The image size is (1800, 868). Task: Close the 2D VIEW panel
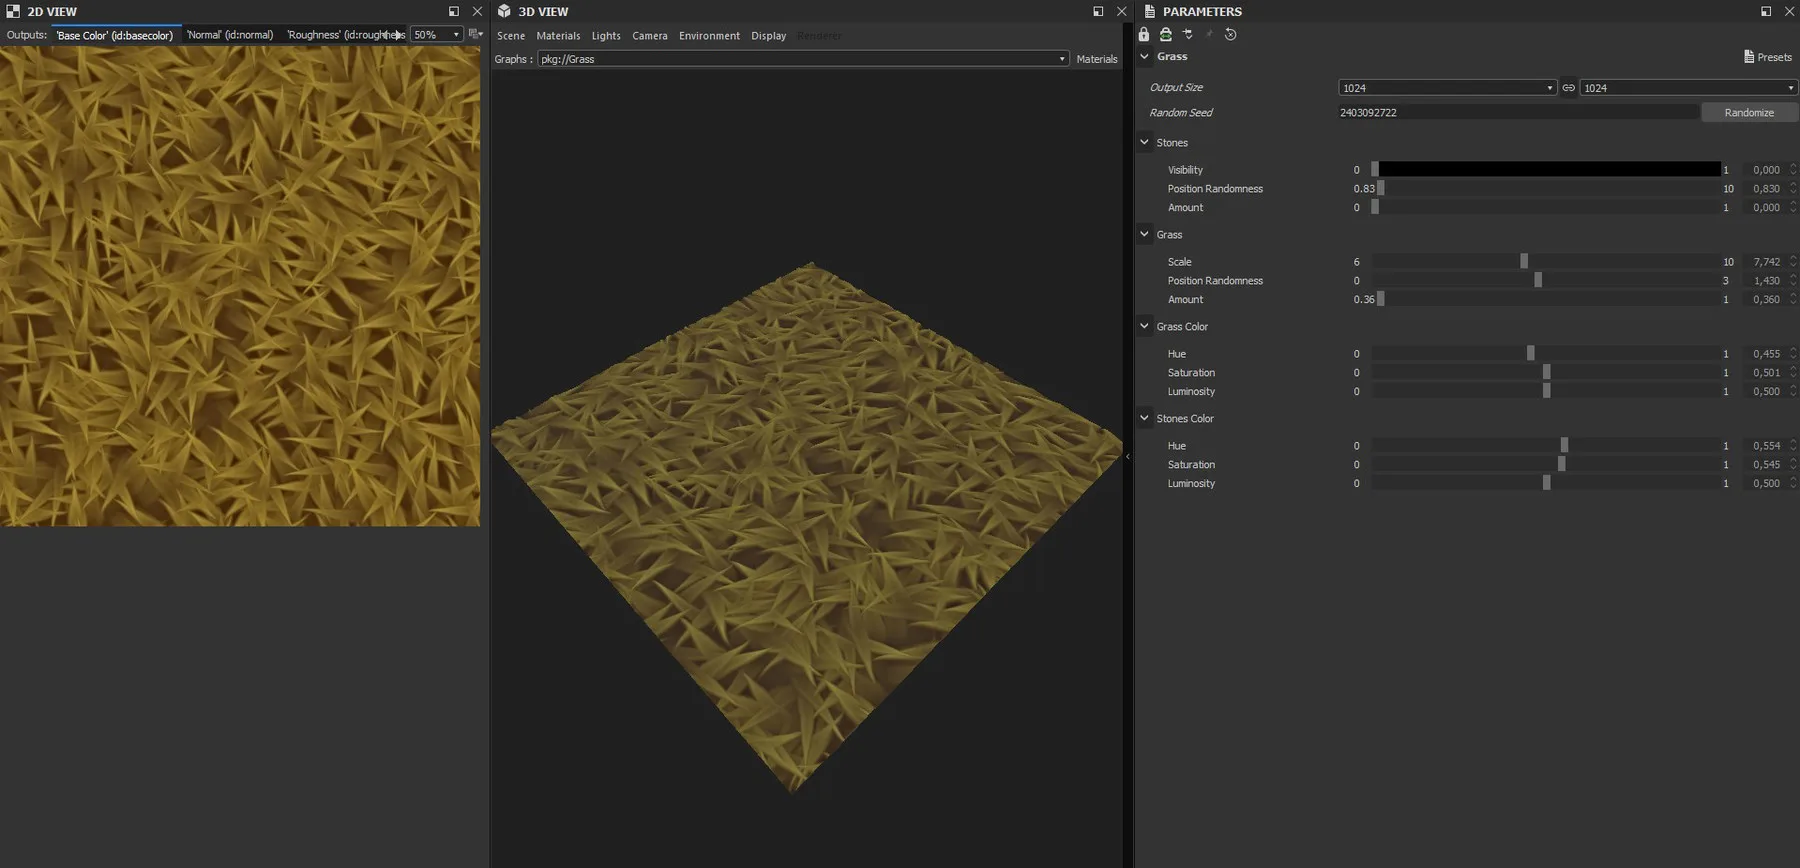[477, 11]
